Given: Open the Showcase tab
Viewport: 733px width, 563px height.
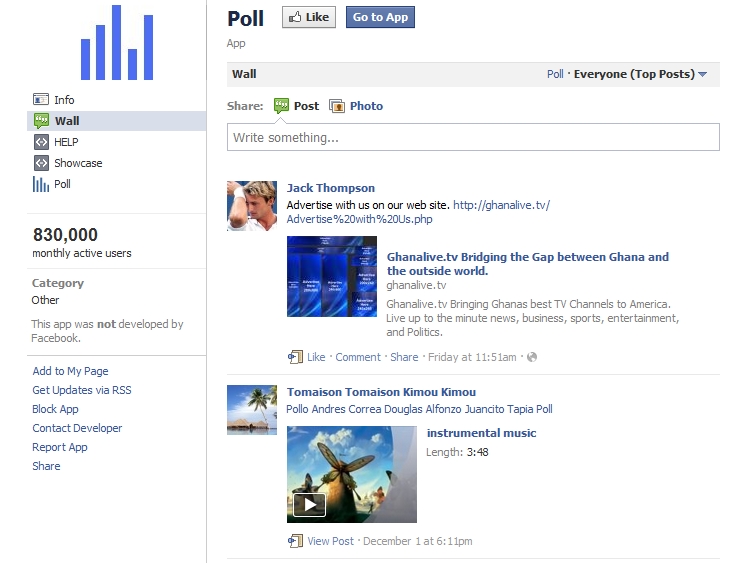Looking at the screenshot, I should pos(78,163).
